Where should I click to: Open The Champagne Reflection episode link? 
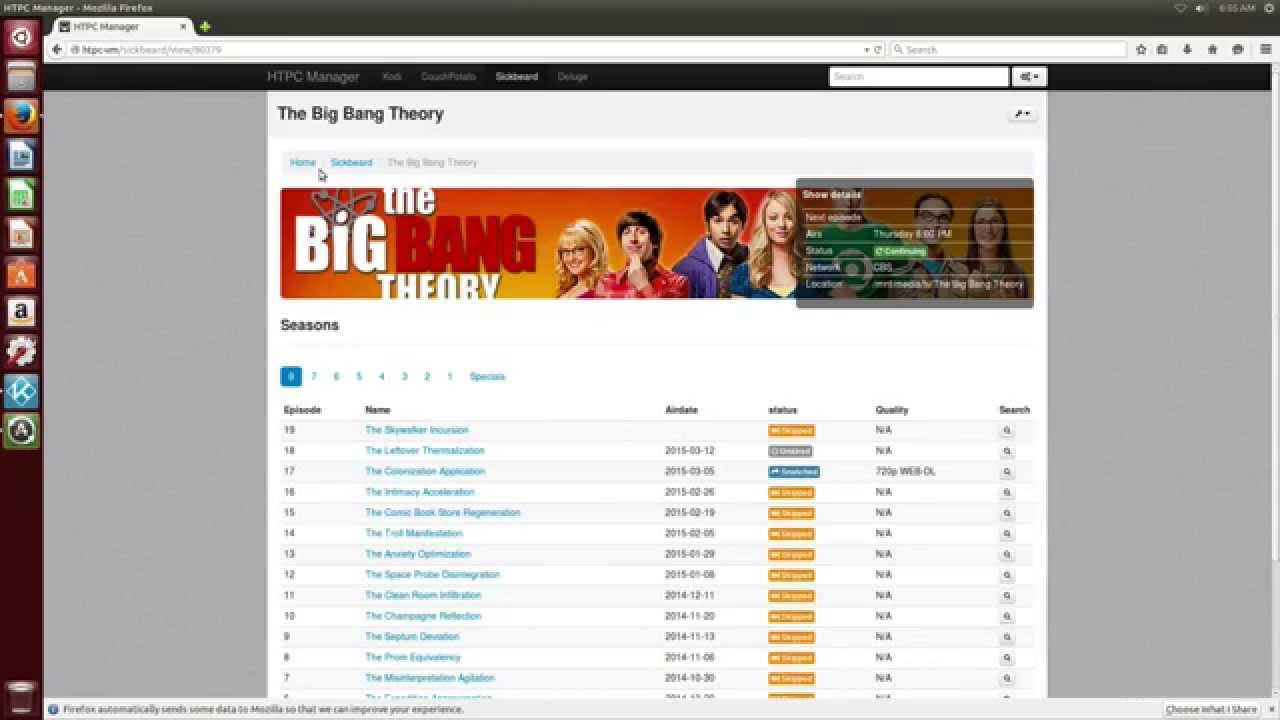(423, 616)
